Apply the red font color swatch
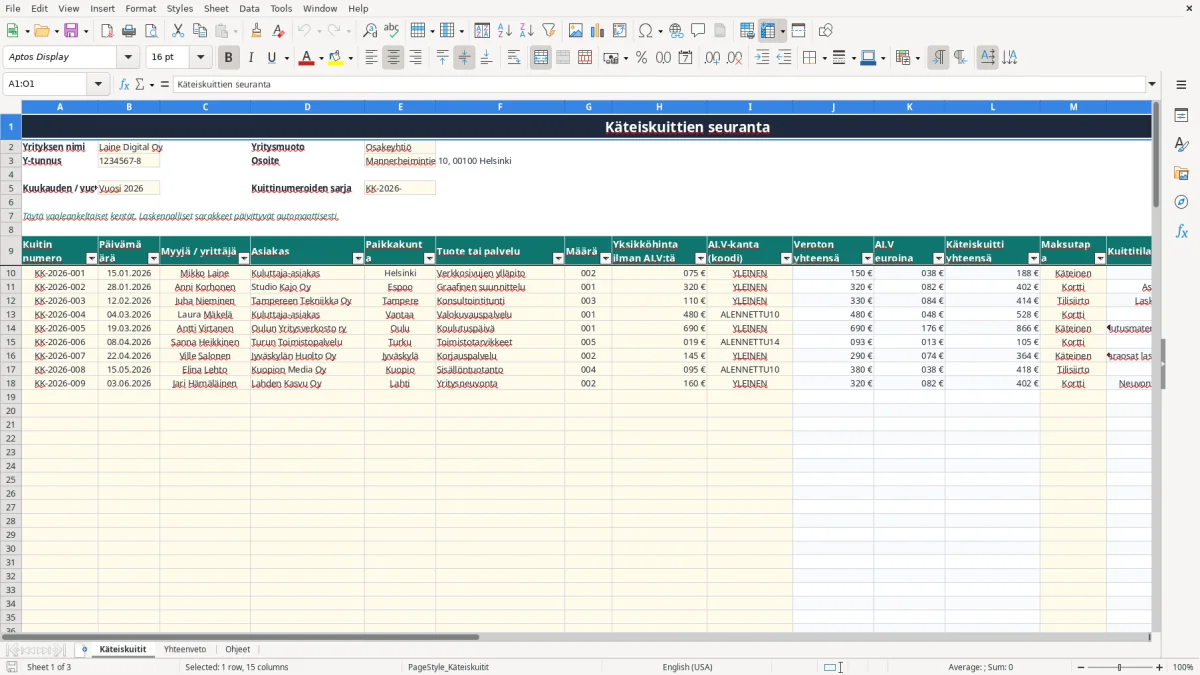Screen dimensions: 1200x675 pyautogui.click(x=306, y=58)
